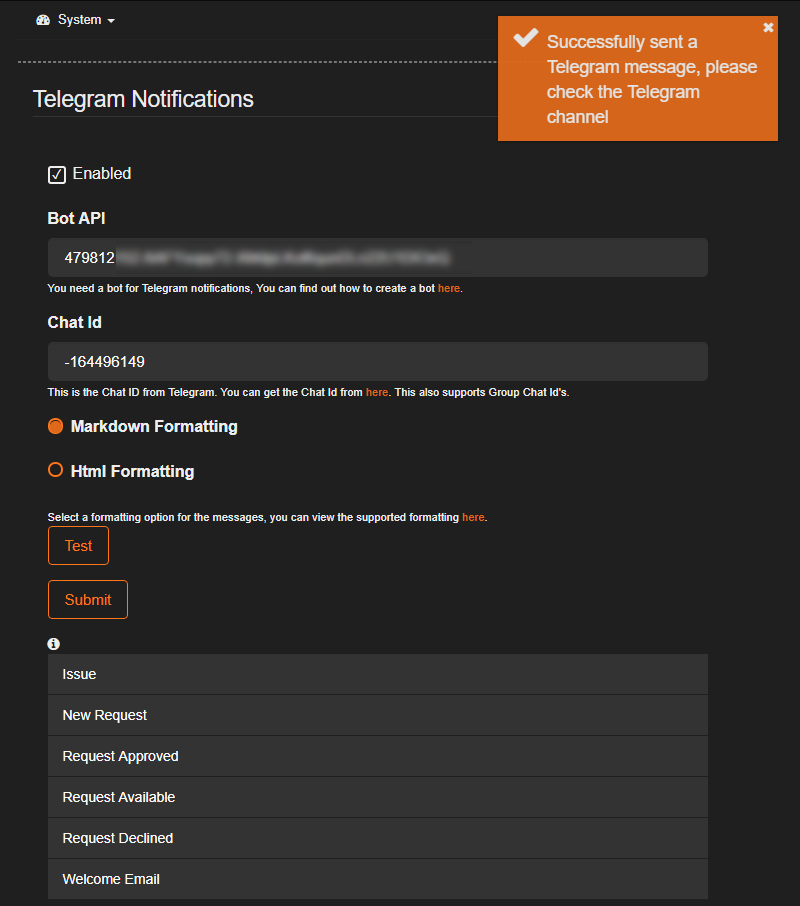Click into the Chat Id input field
This screenshot has height=906, width=800.
point(378,361)
